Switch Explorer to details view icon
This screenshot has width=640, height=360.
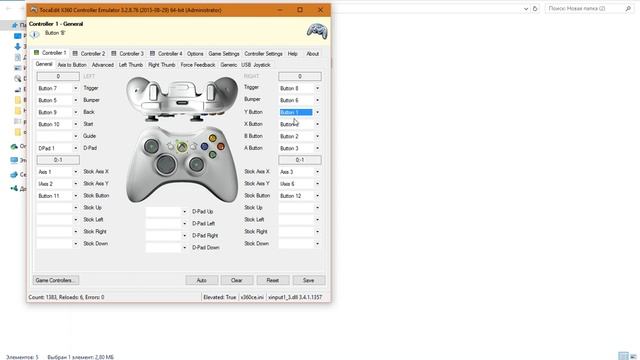(623, 356)
